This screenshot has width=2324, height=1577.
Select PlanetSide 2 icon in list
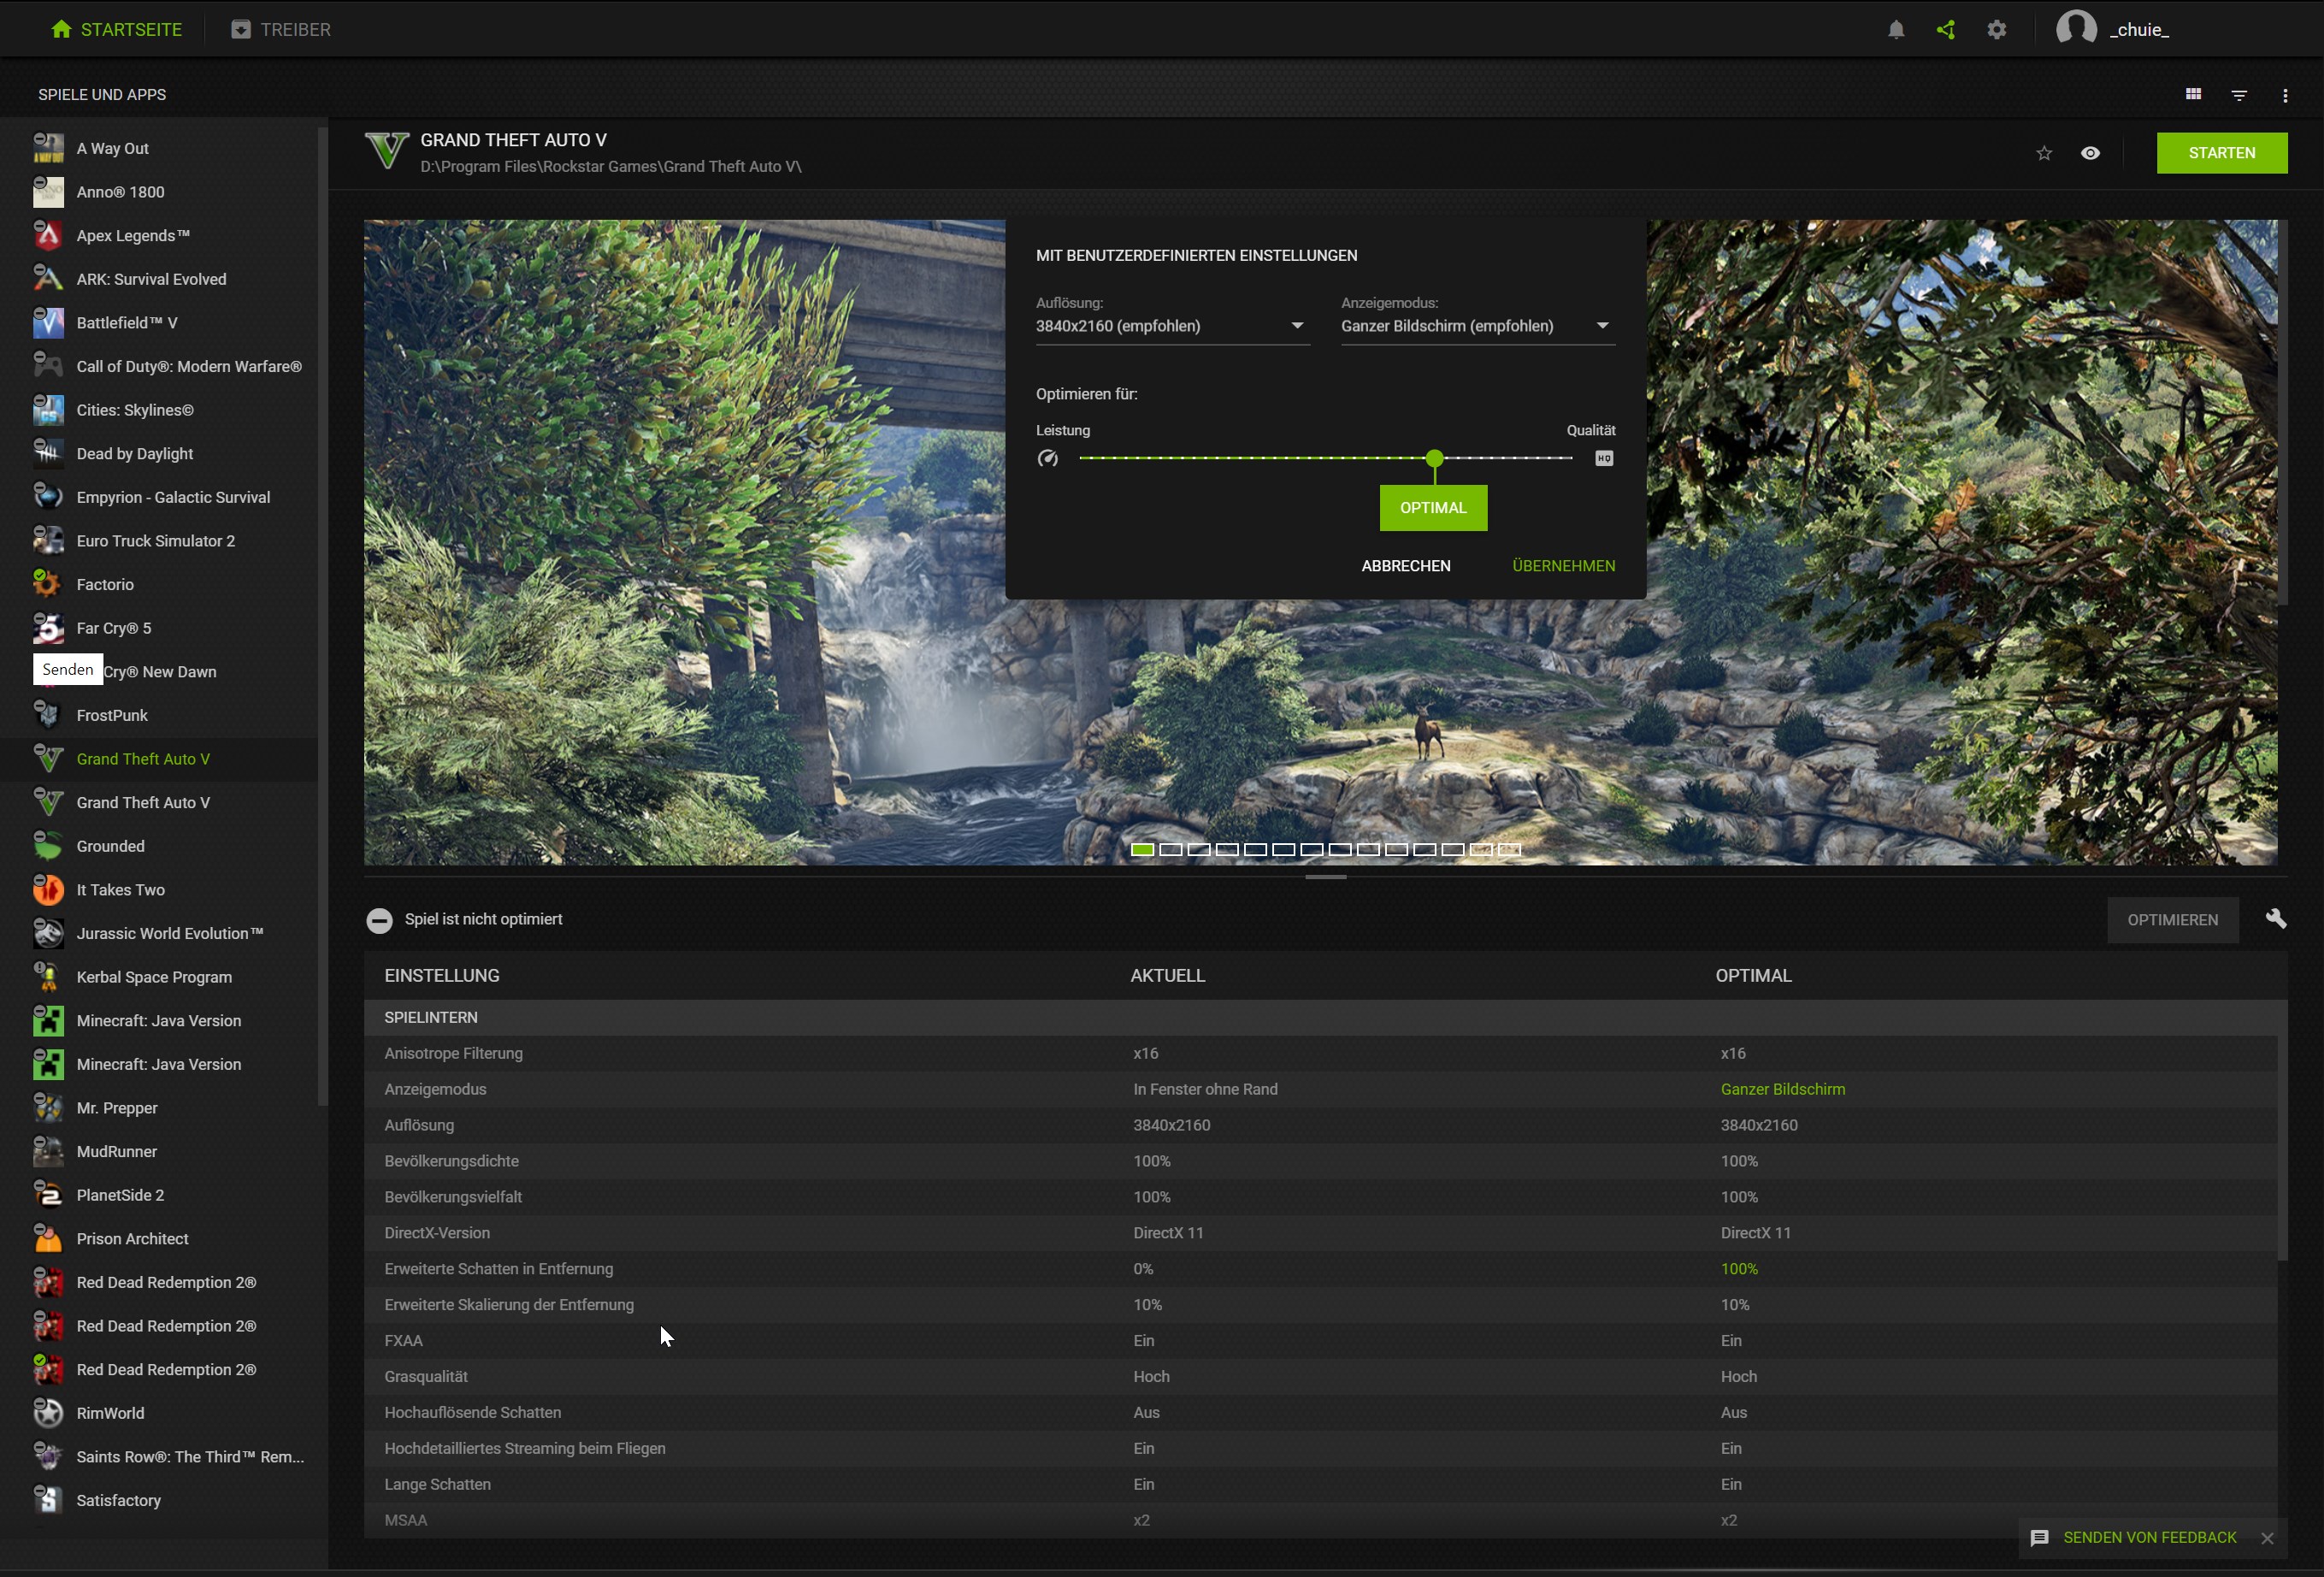click(48, 1194)
